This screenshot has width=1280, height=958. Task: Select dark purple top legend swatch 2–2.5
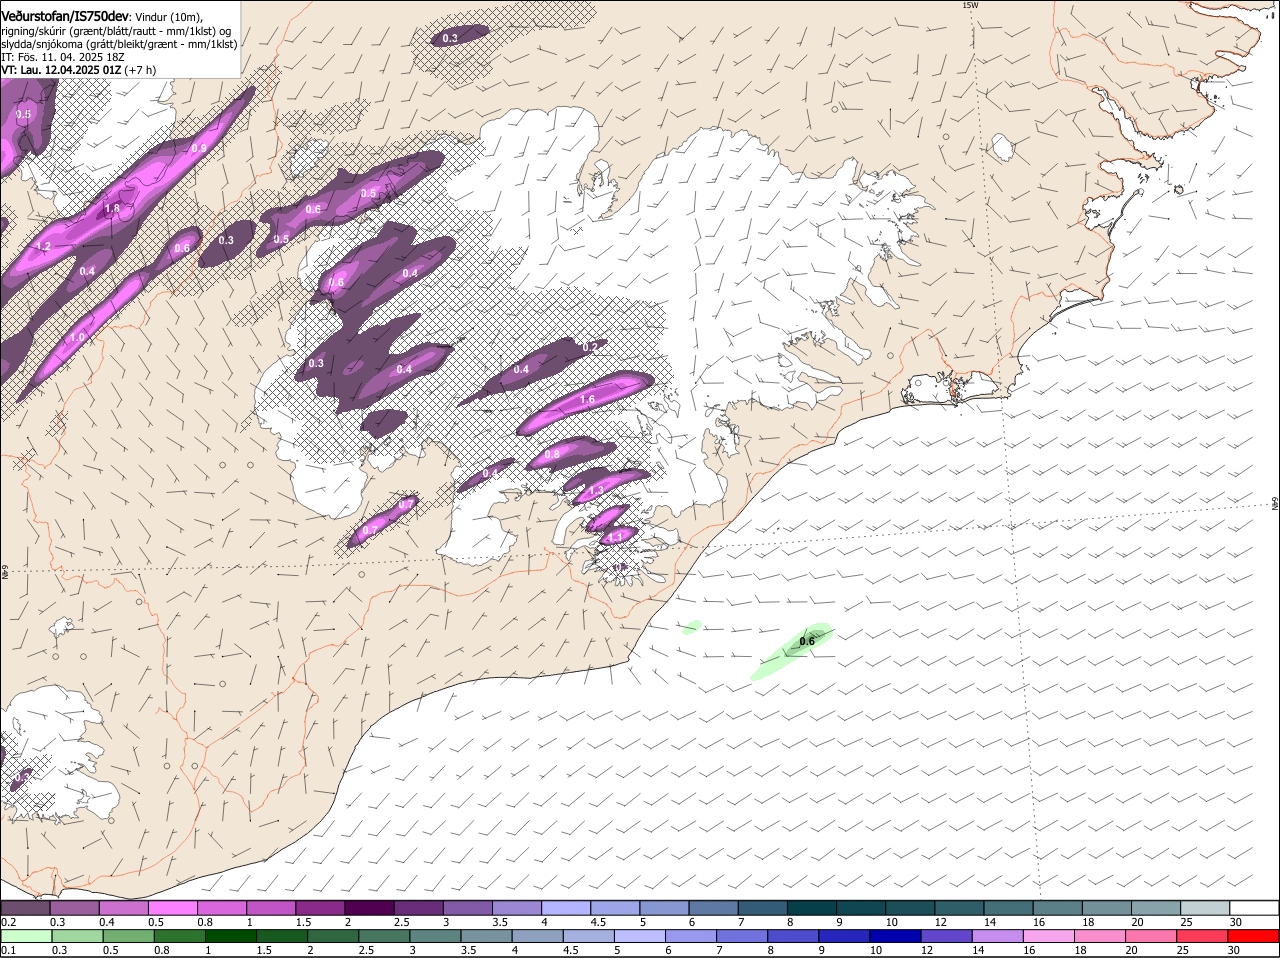[369, 907]
